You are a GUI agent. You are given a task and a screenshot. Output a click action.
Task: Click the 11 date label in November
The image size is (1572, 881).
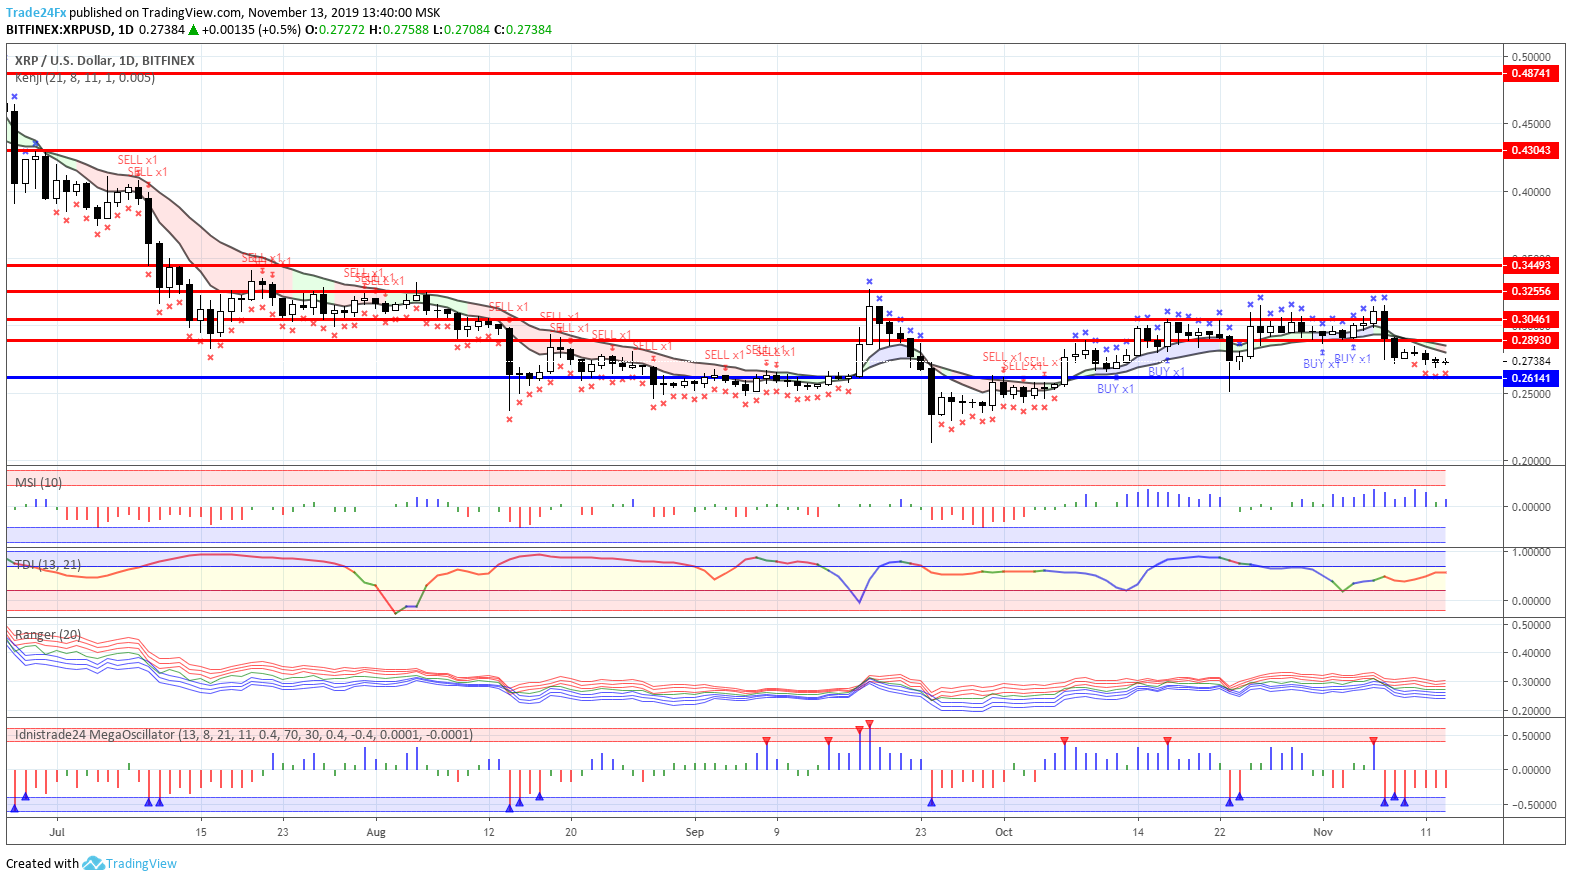[1426, 832]
